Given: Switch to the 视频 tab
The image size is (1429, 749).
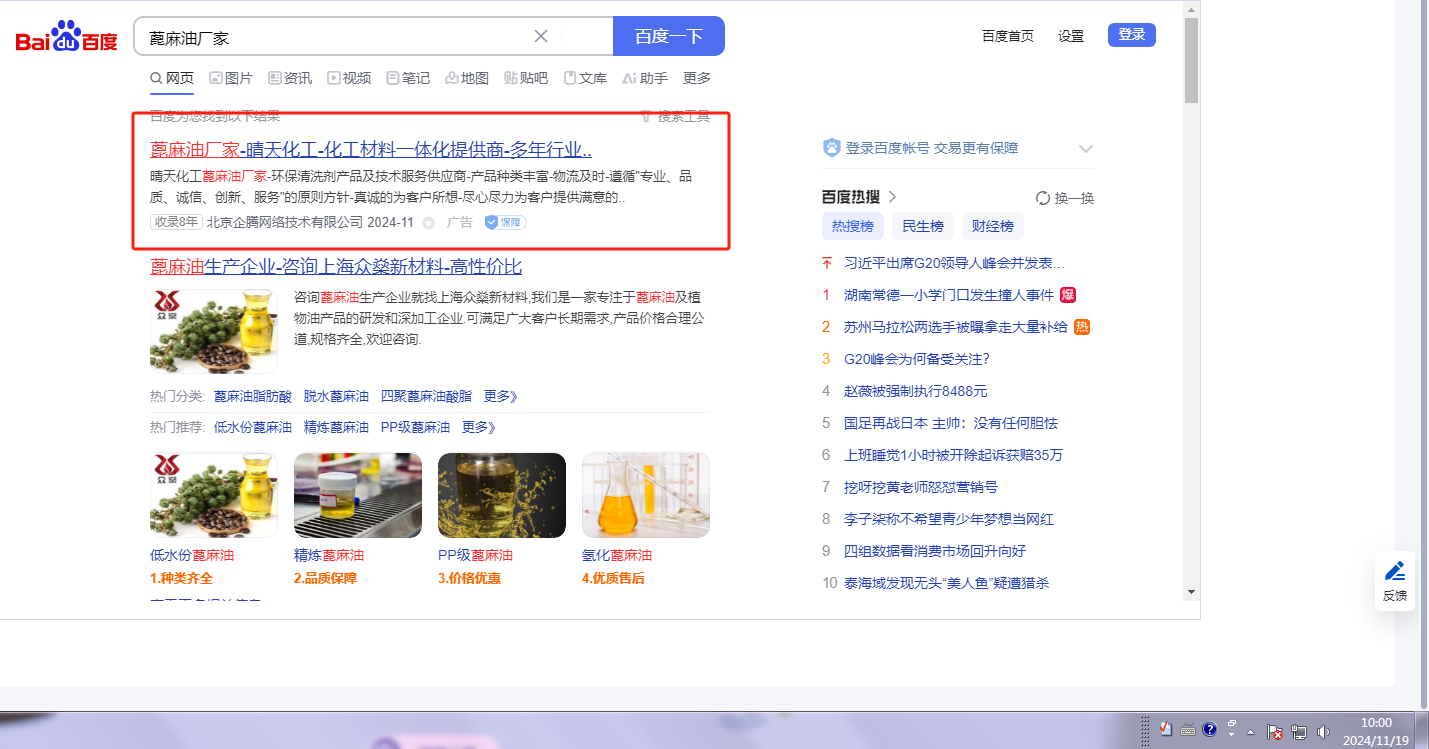Looking at the screenshot, I should click(x=349, y=78).
